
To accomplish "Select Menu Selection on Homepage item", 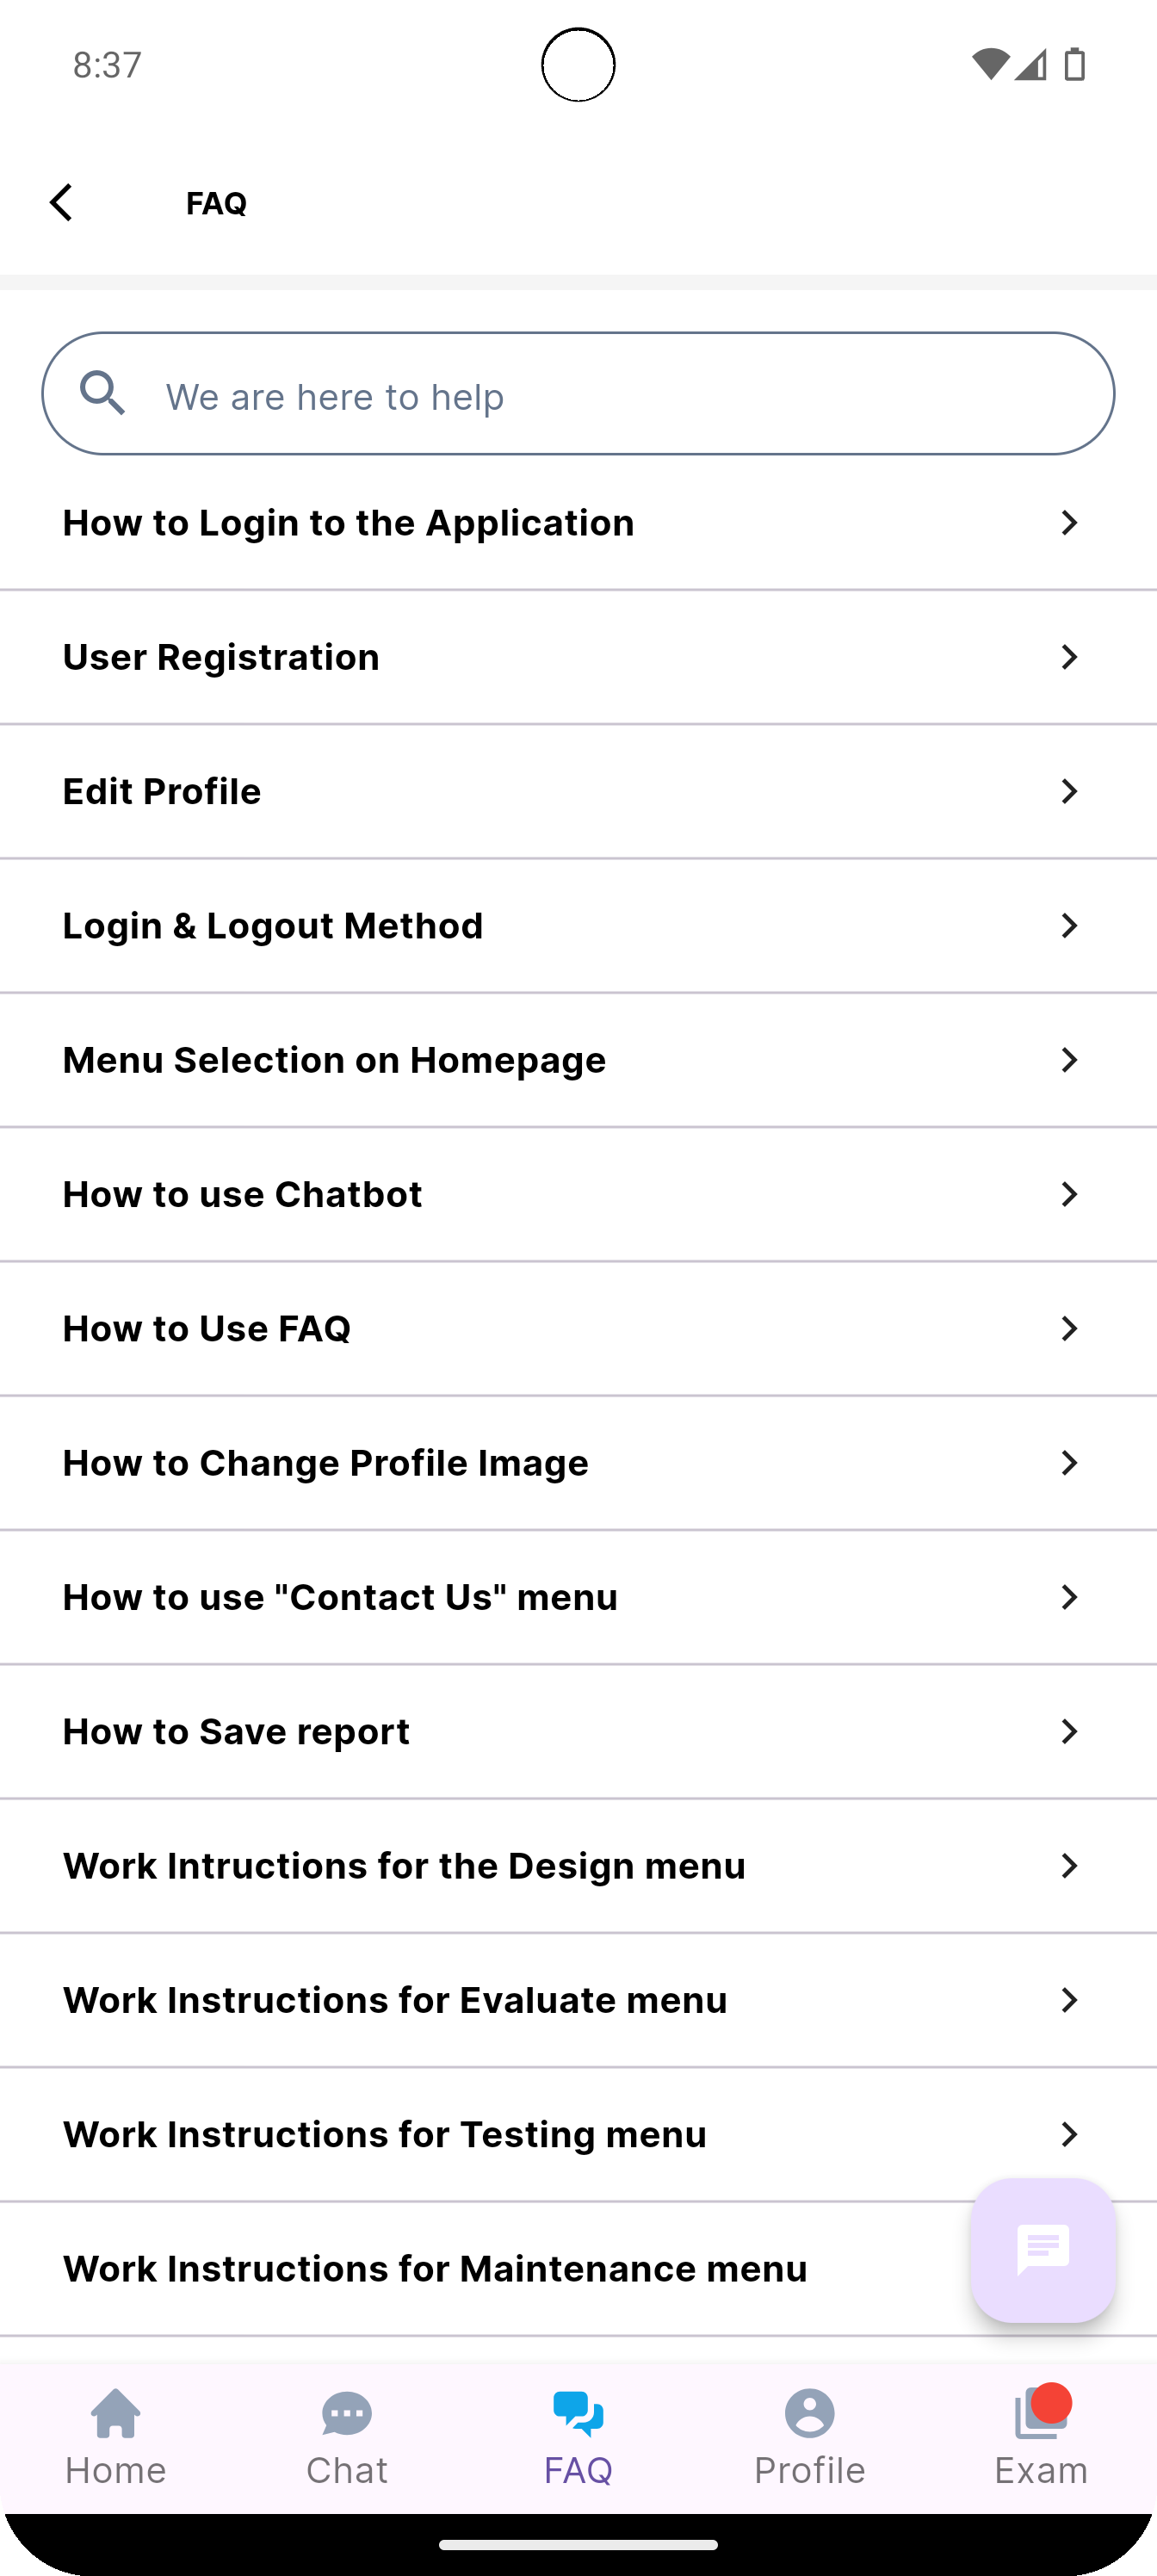I will 578,1060.
